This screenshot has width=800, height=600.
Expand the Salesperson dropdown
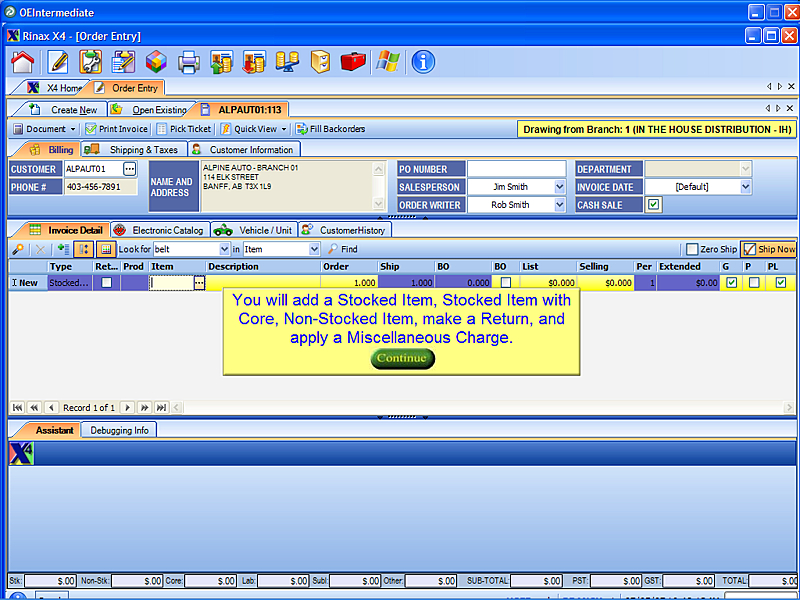[x=560, y=187]
